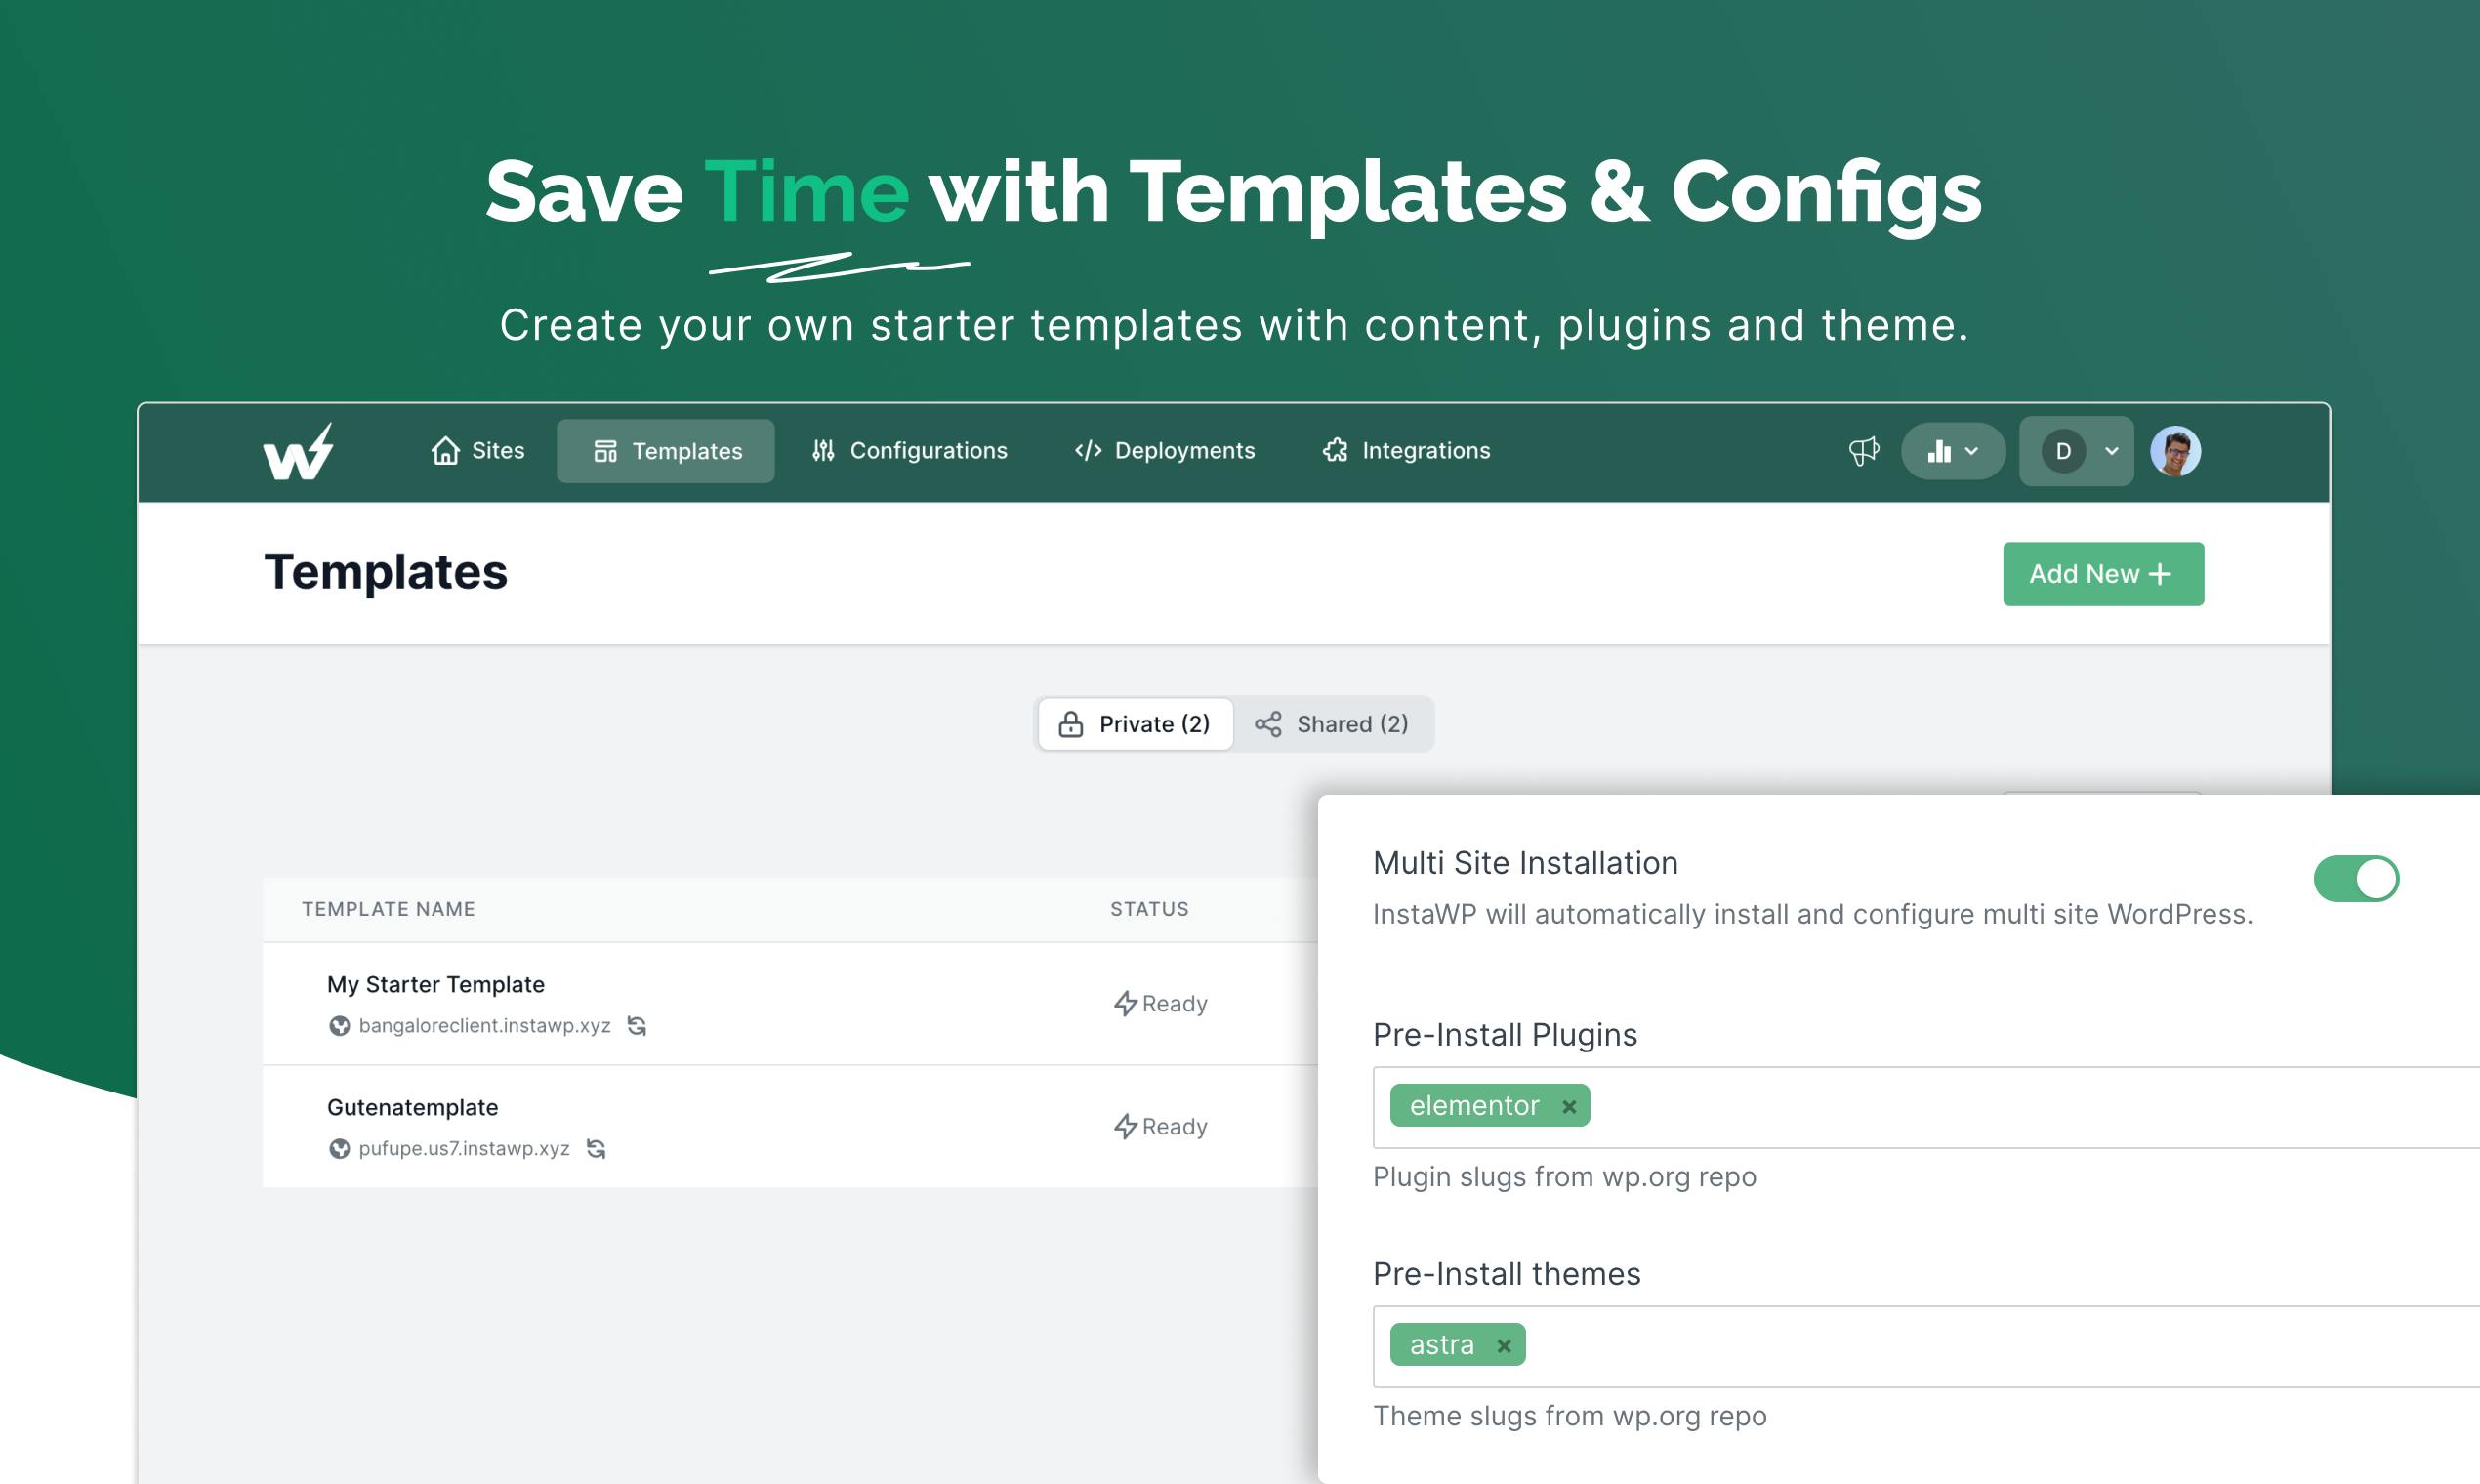
Task: Click Ready status of Gutenatemplate
Action: tap(1160, 1127)
